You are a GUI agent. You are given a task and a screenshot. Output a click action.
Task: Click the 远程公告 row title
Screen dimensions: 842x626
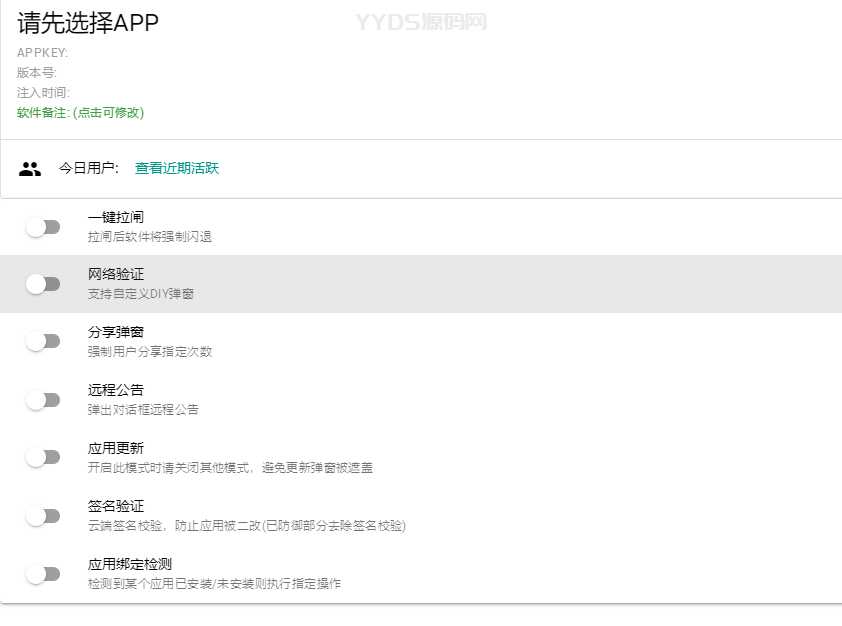116,390
